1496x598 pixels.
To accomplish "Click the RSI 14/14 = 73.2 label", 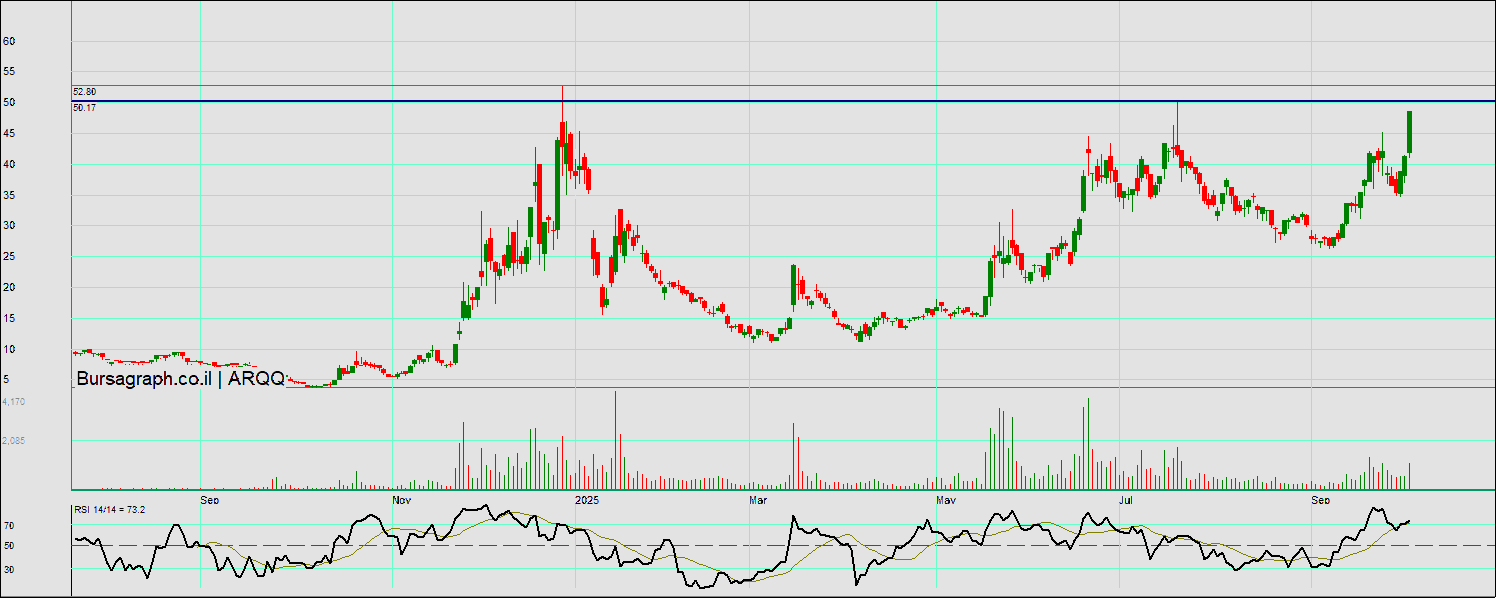I will [109, 510].
